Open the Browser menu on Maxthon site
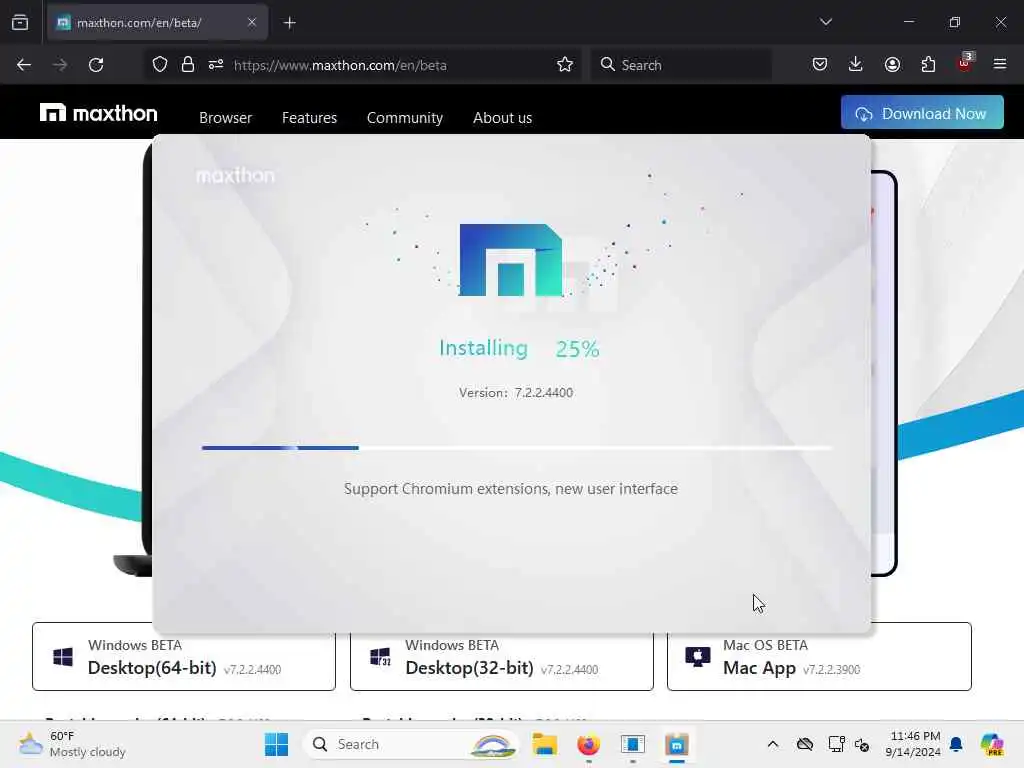The image size is (1024, 768). [x=225, y=118]
